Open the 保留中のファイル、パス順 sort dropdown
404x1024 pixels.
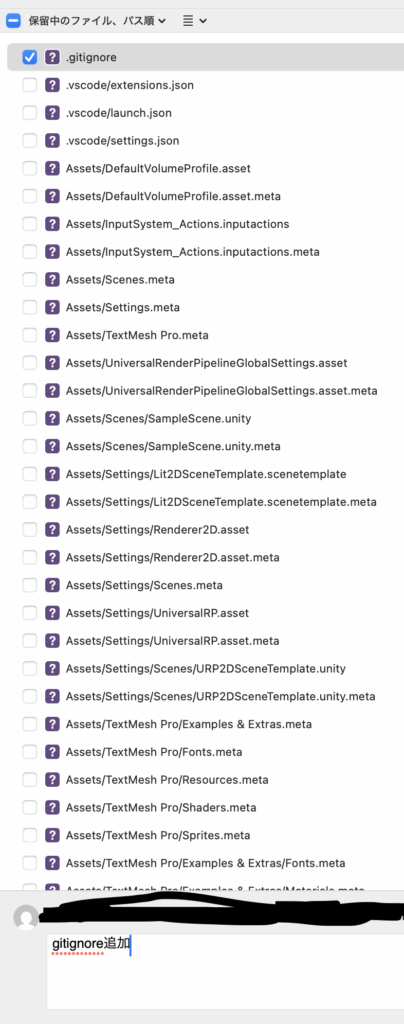[x=97, y=21]
